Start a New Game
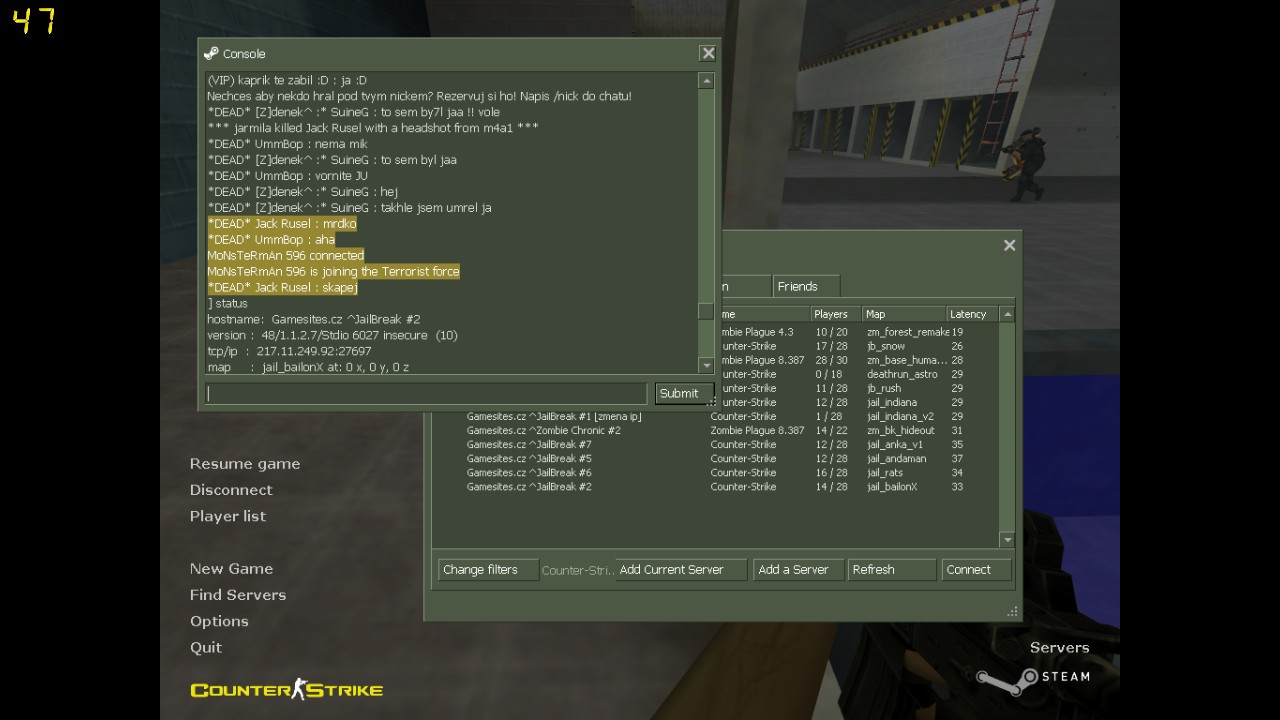This screenshot has width=1280, height=720. coord(231,568)
